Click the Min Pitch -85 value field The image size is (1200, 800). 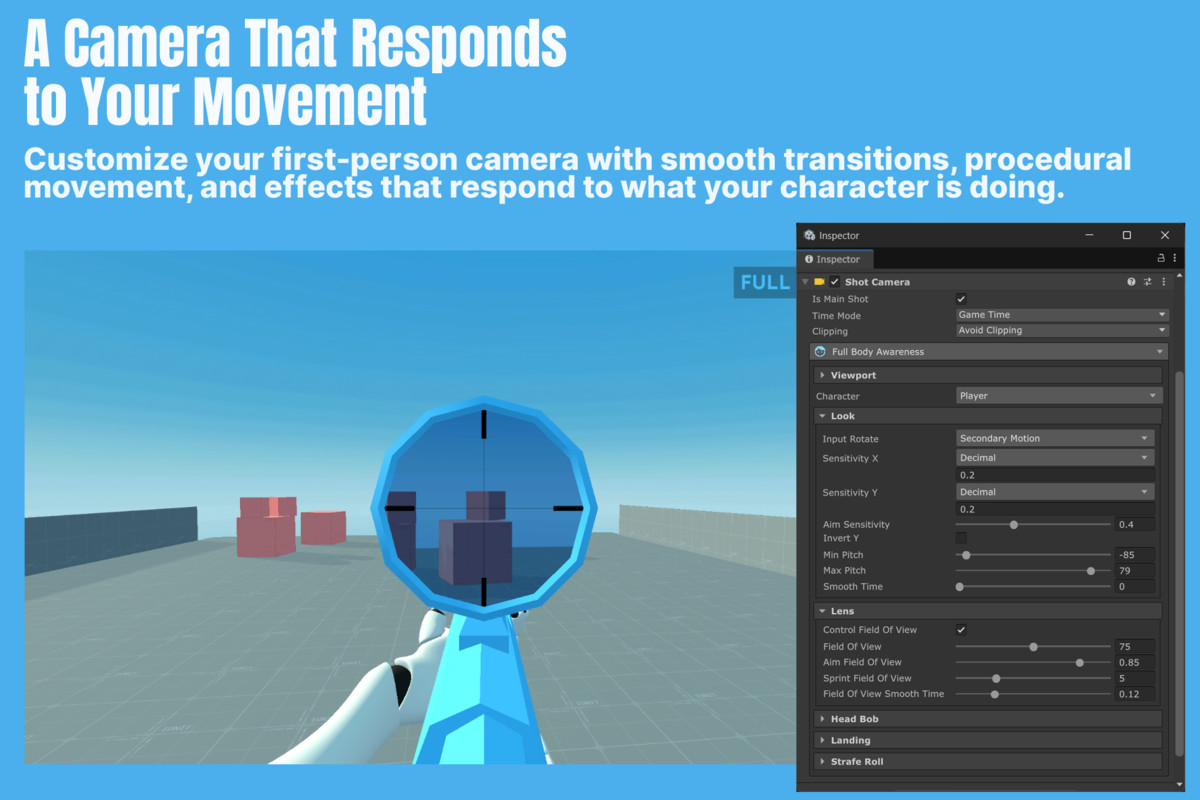tap(1135, 555)
